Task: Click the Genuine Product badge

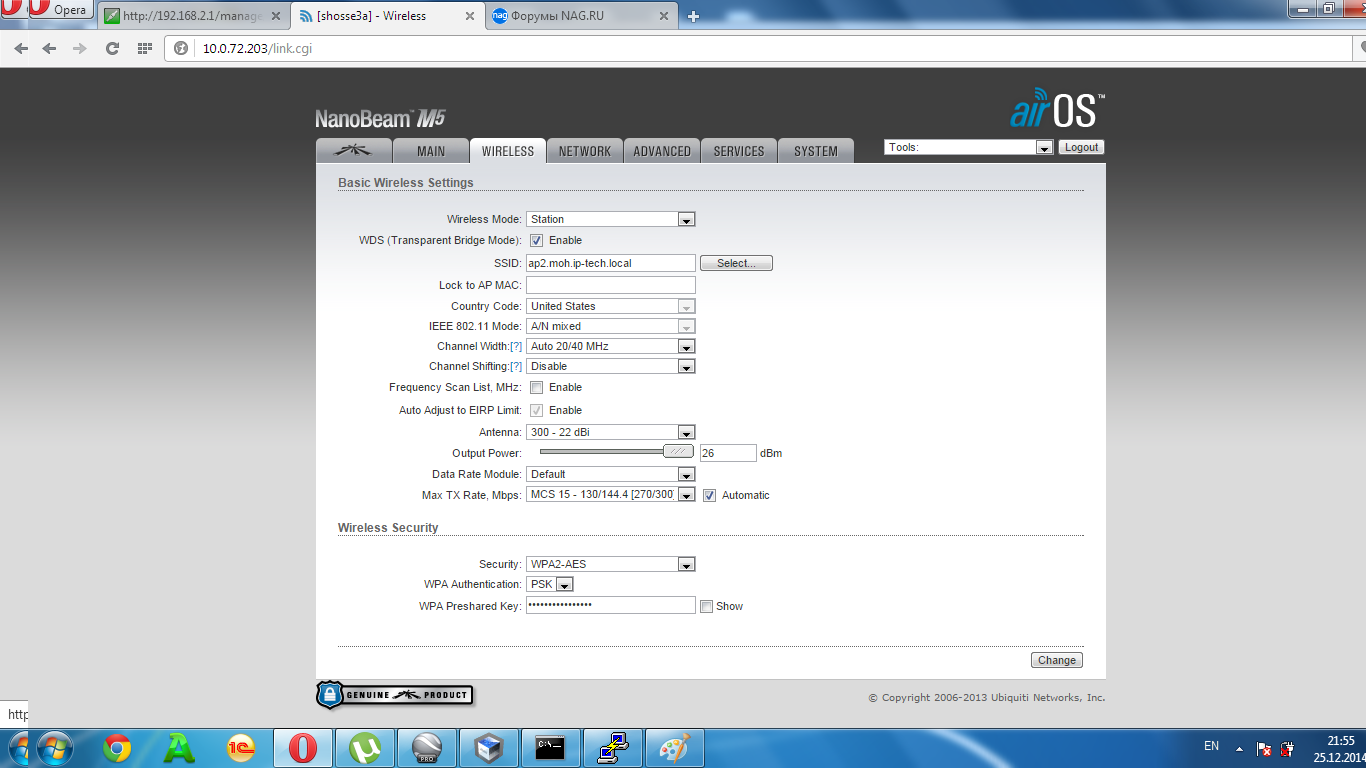Action: coord(395,695)
